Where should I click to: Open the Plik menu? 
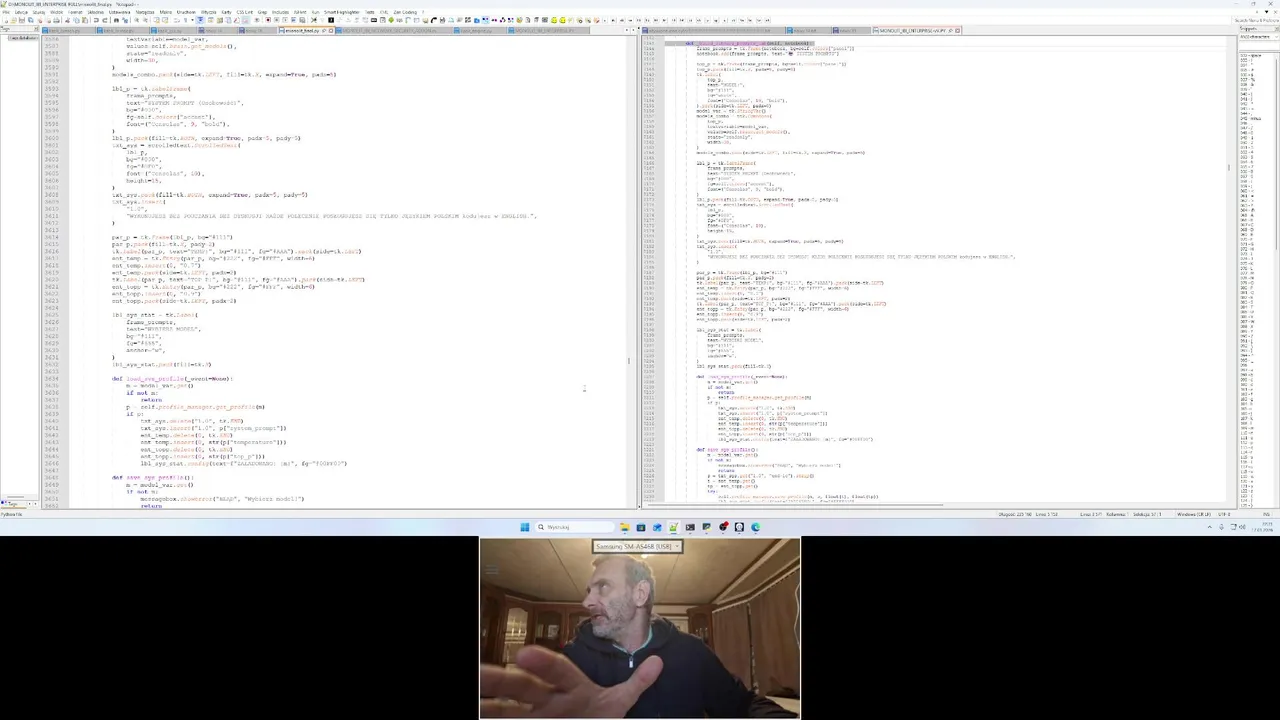point(6,12)
